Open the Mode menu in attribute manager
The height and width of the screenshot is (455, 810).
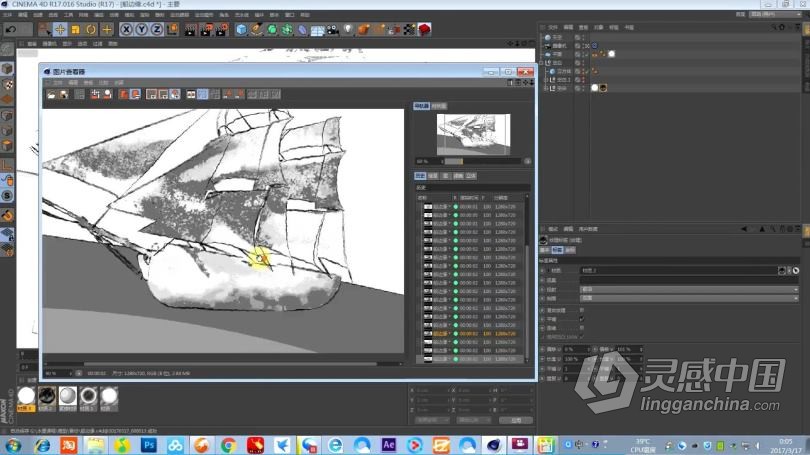coord(553,229)
